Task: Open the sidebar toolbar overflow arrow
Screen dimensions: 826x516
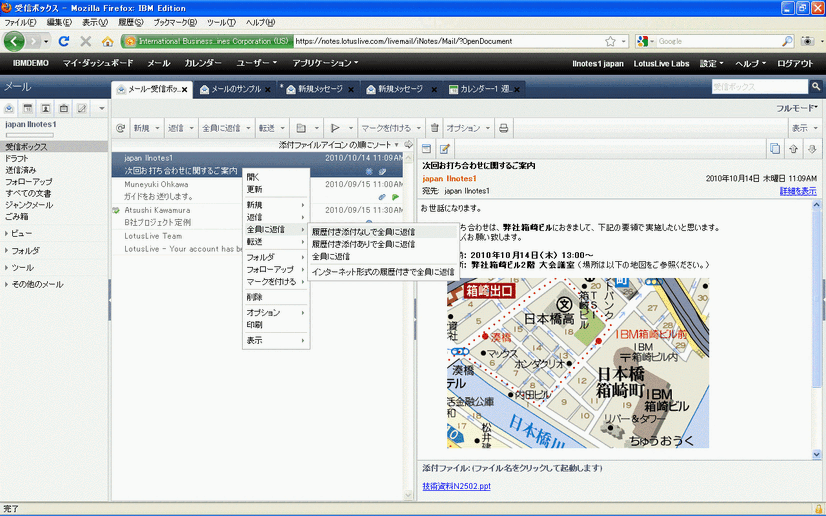Action: pos(102,108)
